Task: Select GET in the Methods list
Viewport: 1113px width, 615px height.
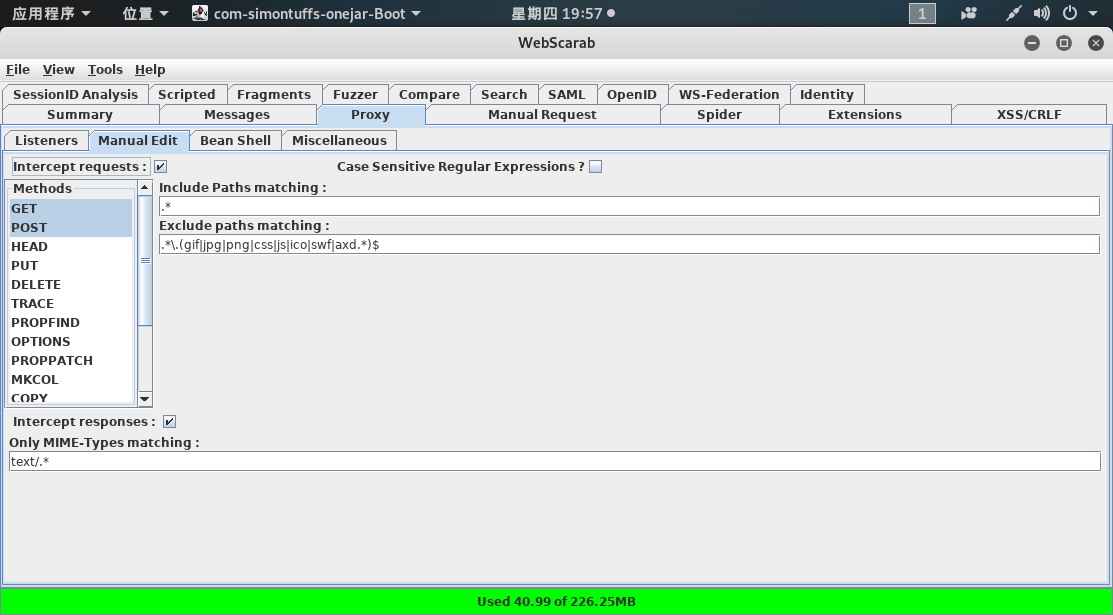Action: click(71, 209)
